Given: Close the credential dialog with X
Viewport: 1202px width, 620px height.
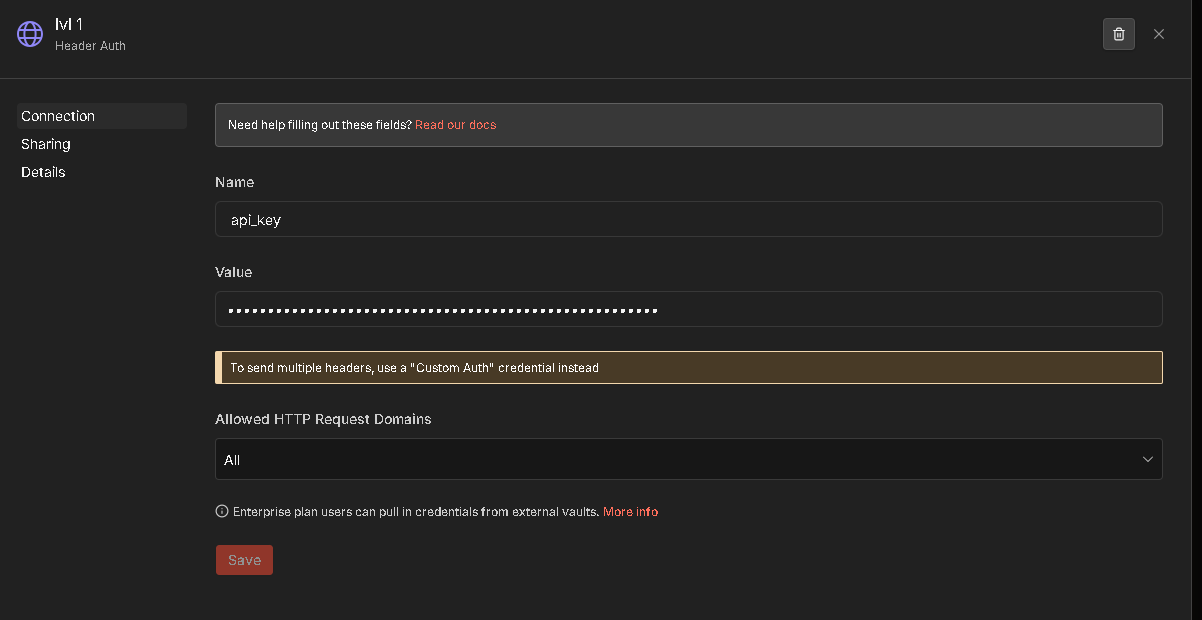Looking at the screenshot, I should (x=1159, y=34).
